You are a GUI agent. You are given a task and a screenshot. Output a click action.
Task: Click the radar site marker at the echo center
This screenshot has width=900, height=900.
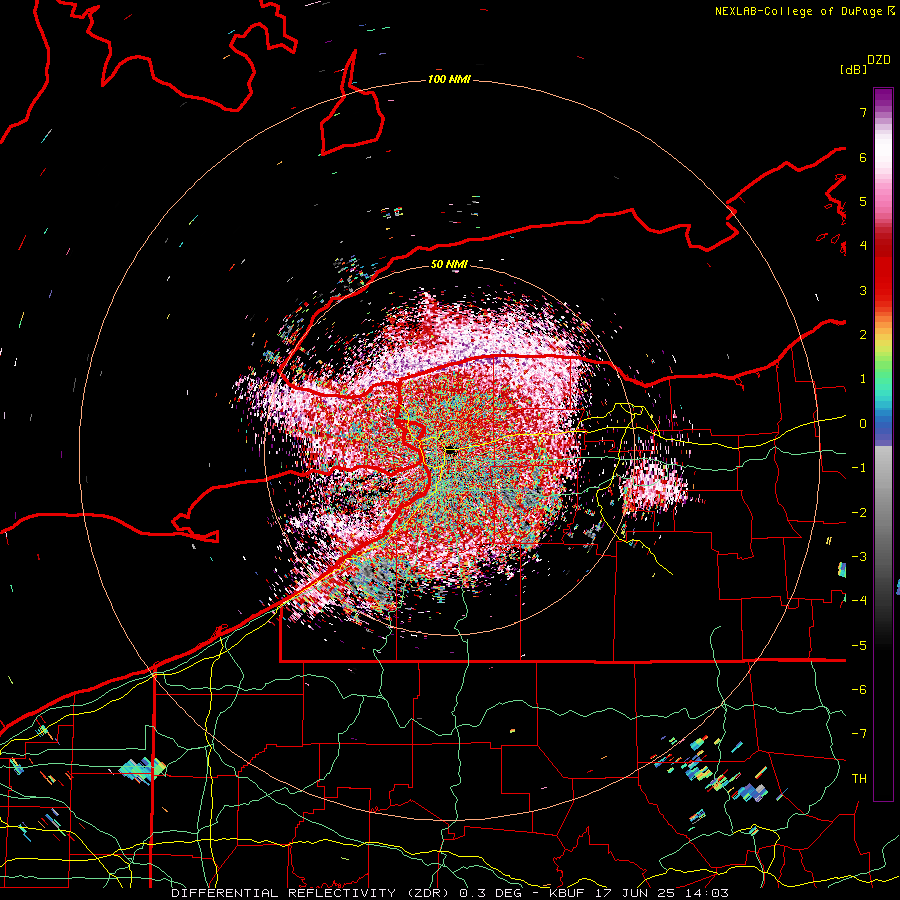451,451
